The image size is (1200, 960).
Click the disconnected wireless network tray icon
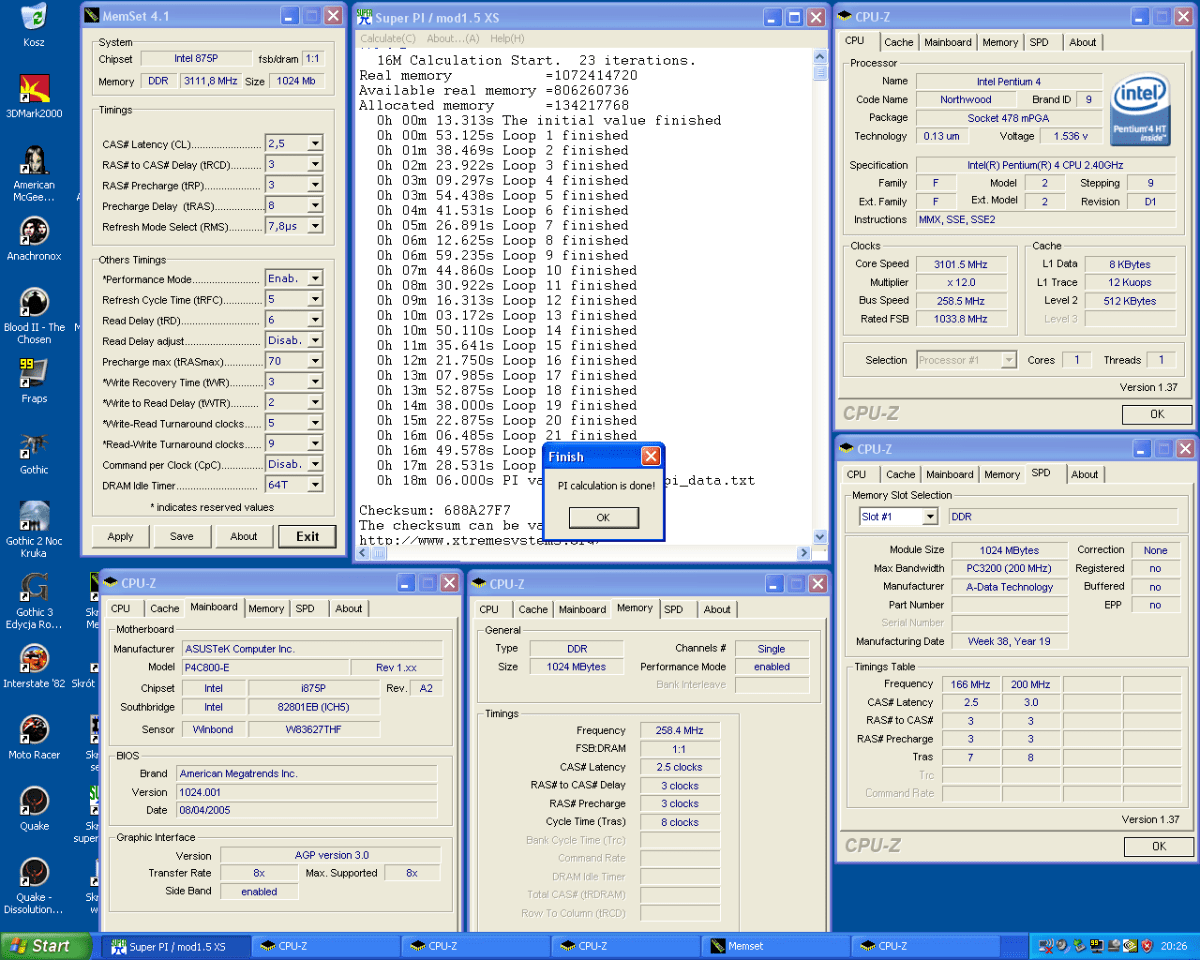pos(1045,945)
